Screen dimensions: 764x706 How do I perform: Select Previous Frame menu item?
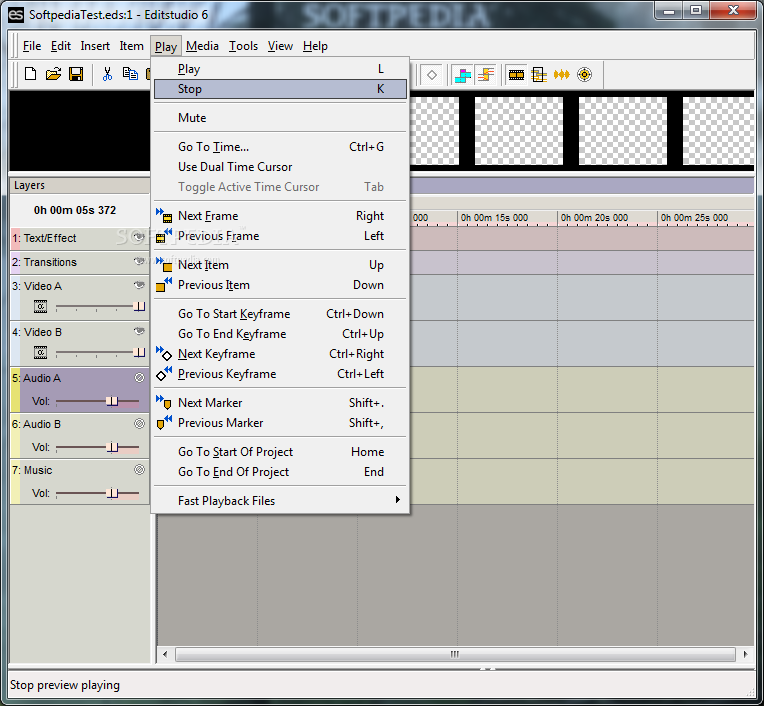280,236
